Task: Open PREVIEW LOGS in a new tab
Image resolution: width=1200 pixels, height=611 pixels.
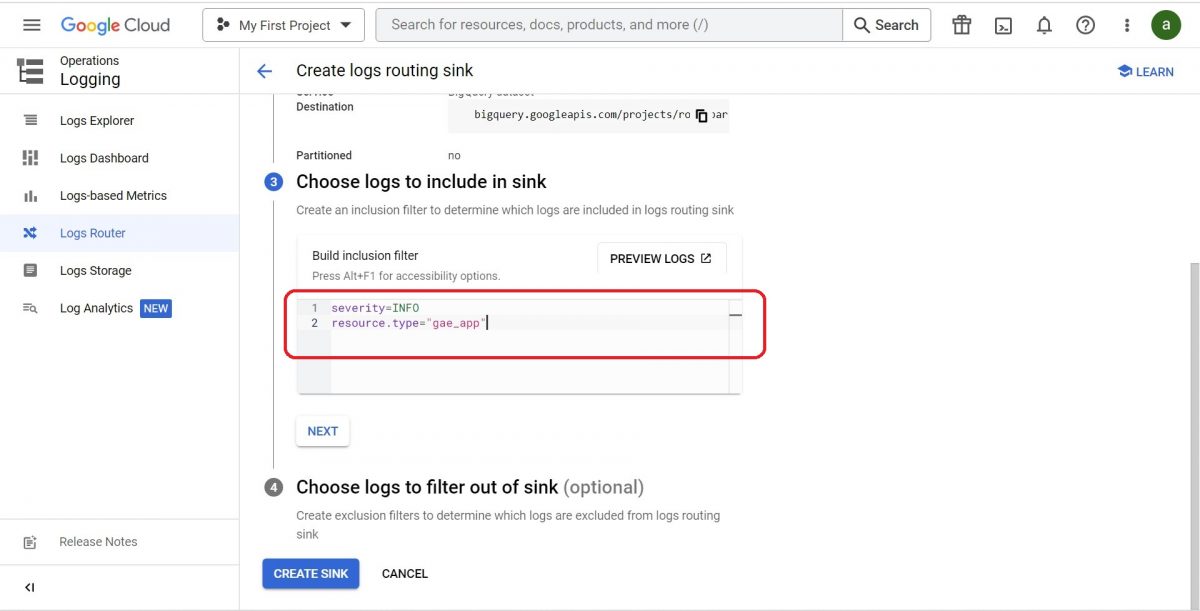Action: [661, 259]
